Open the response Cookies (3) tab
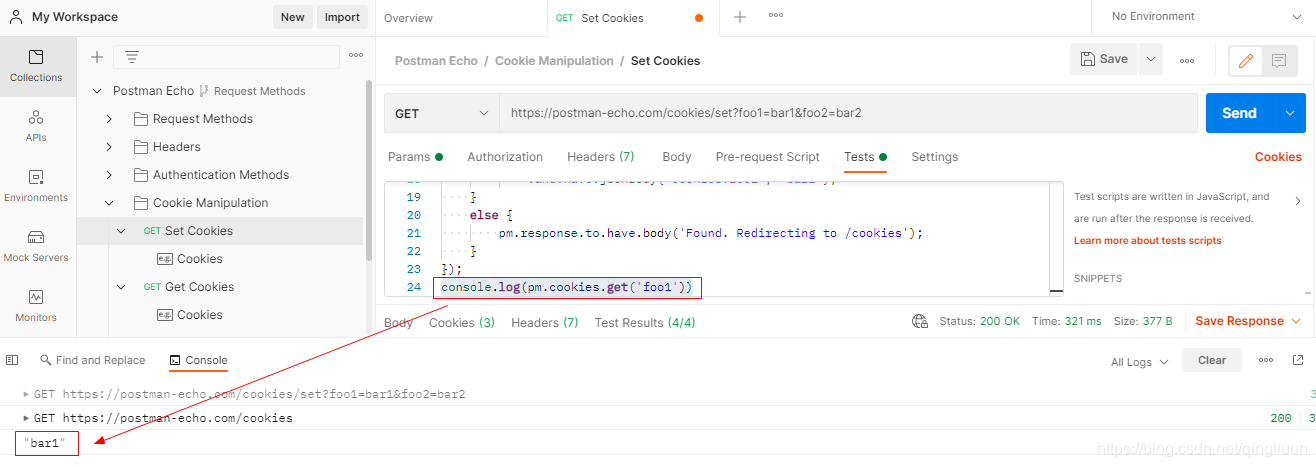The width and height of the screenshot is (1316, 467). pyautogui.click(x=462, y=322)
